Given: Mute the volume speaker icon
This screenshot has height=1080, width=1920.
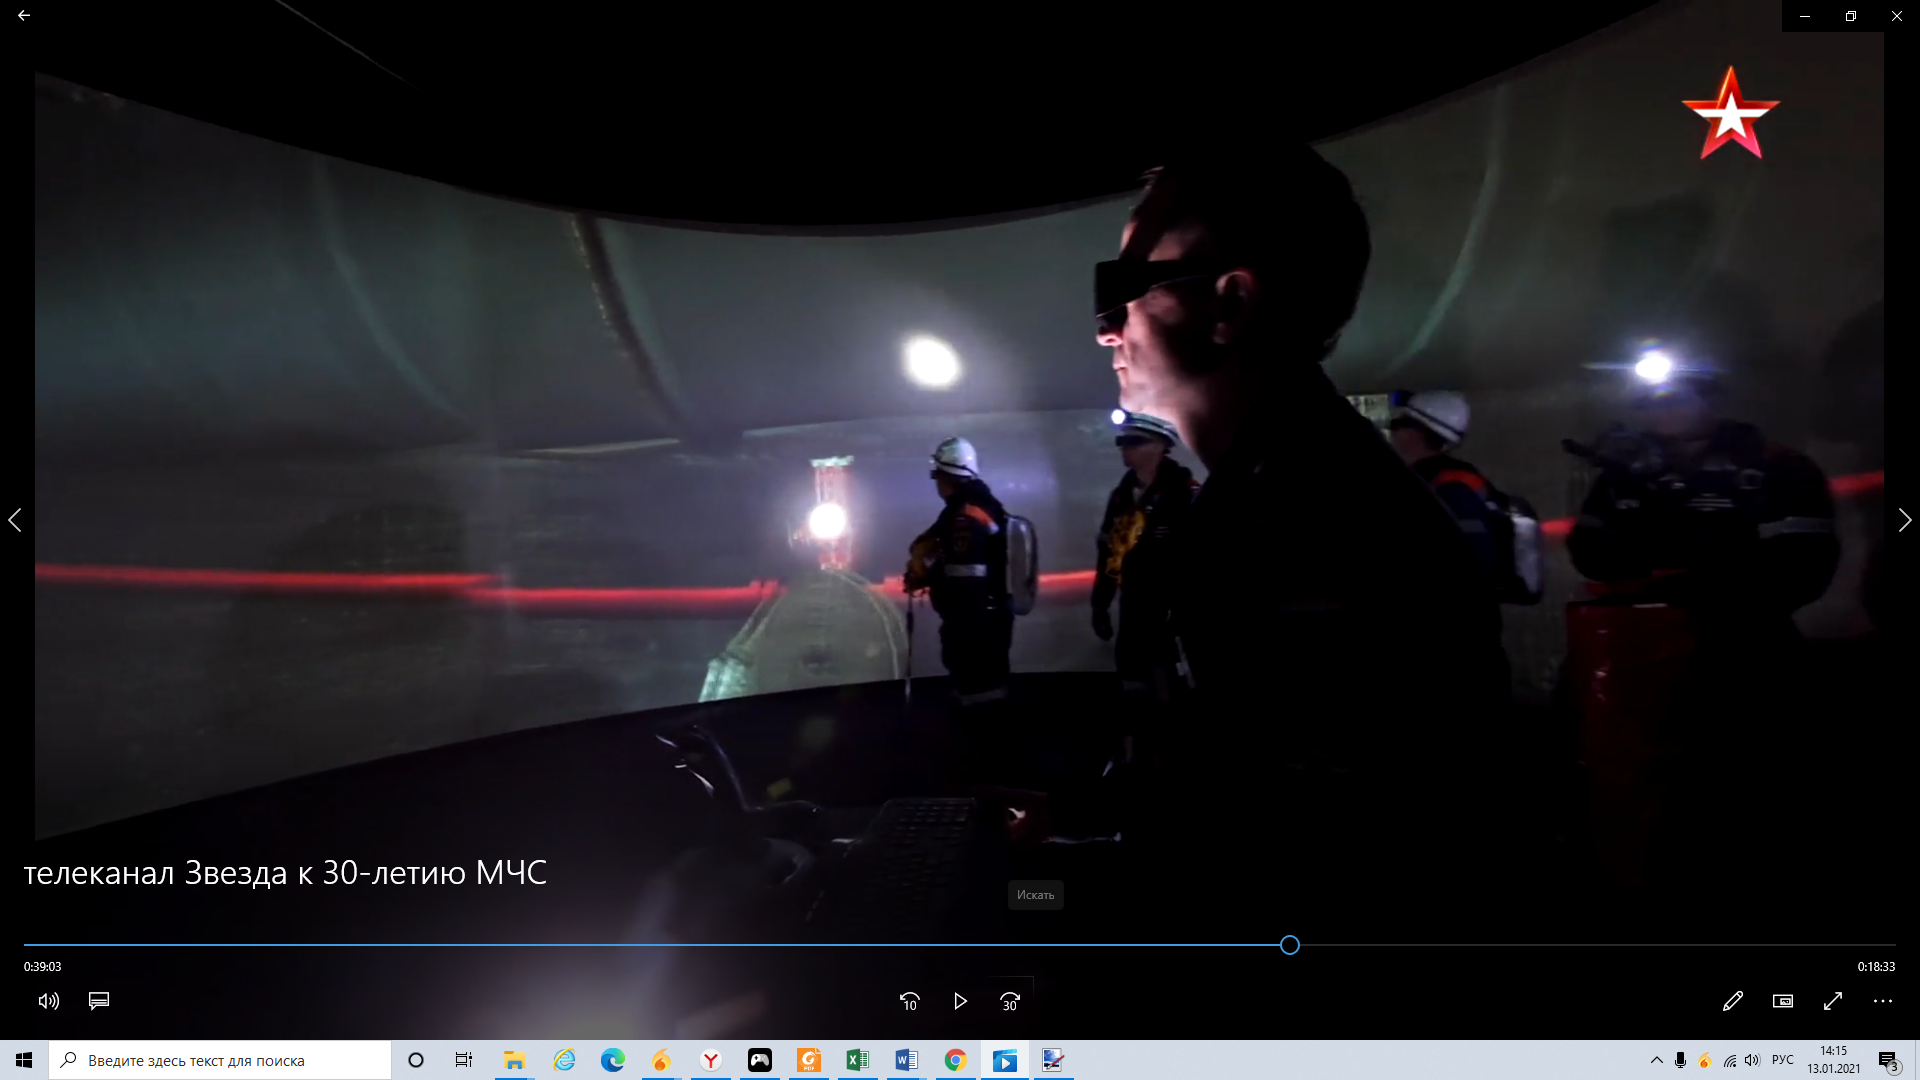Looking at the screenshot, I should tap(49, 1001).
